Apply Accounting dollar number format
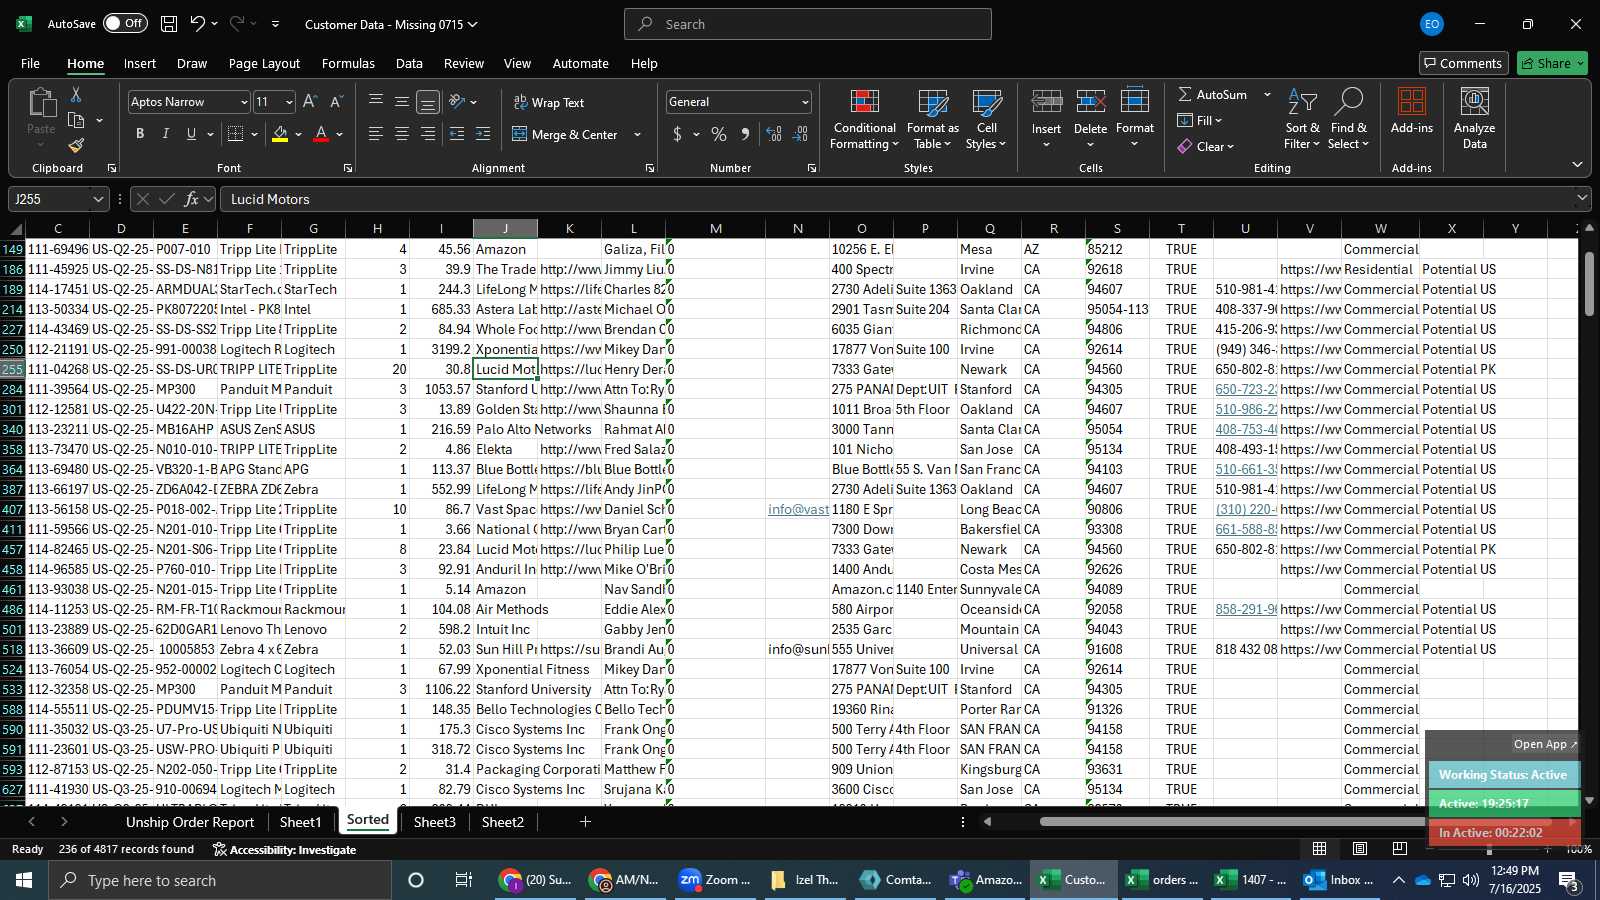The height and width of the screenshot is (900, 1600). coord(678,134)
